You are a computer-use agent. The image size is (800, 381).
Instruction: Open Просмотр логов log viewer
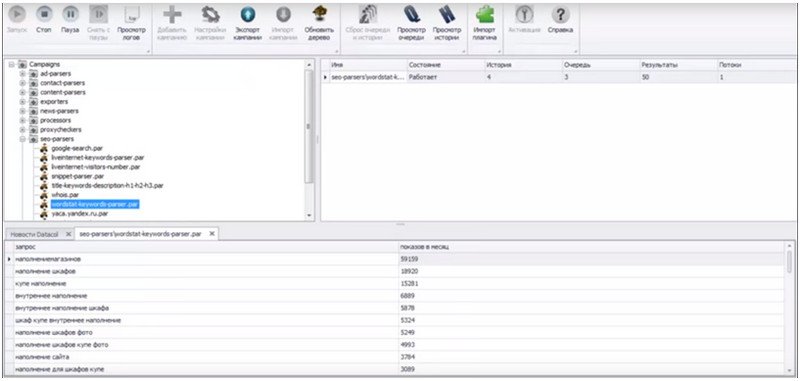131,23
